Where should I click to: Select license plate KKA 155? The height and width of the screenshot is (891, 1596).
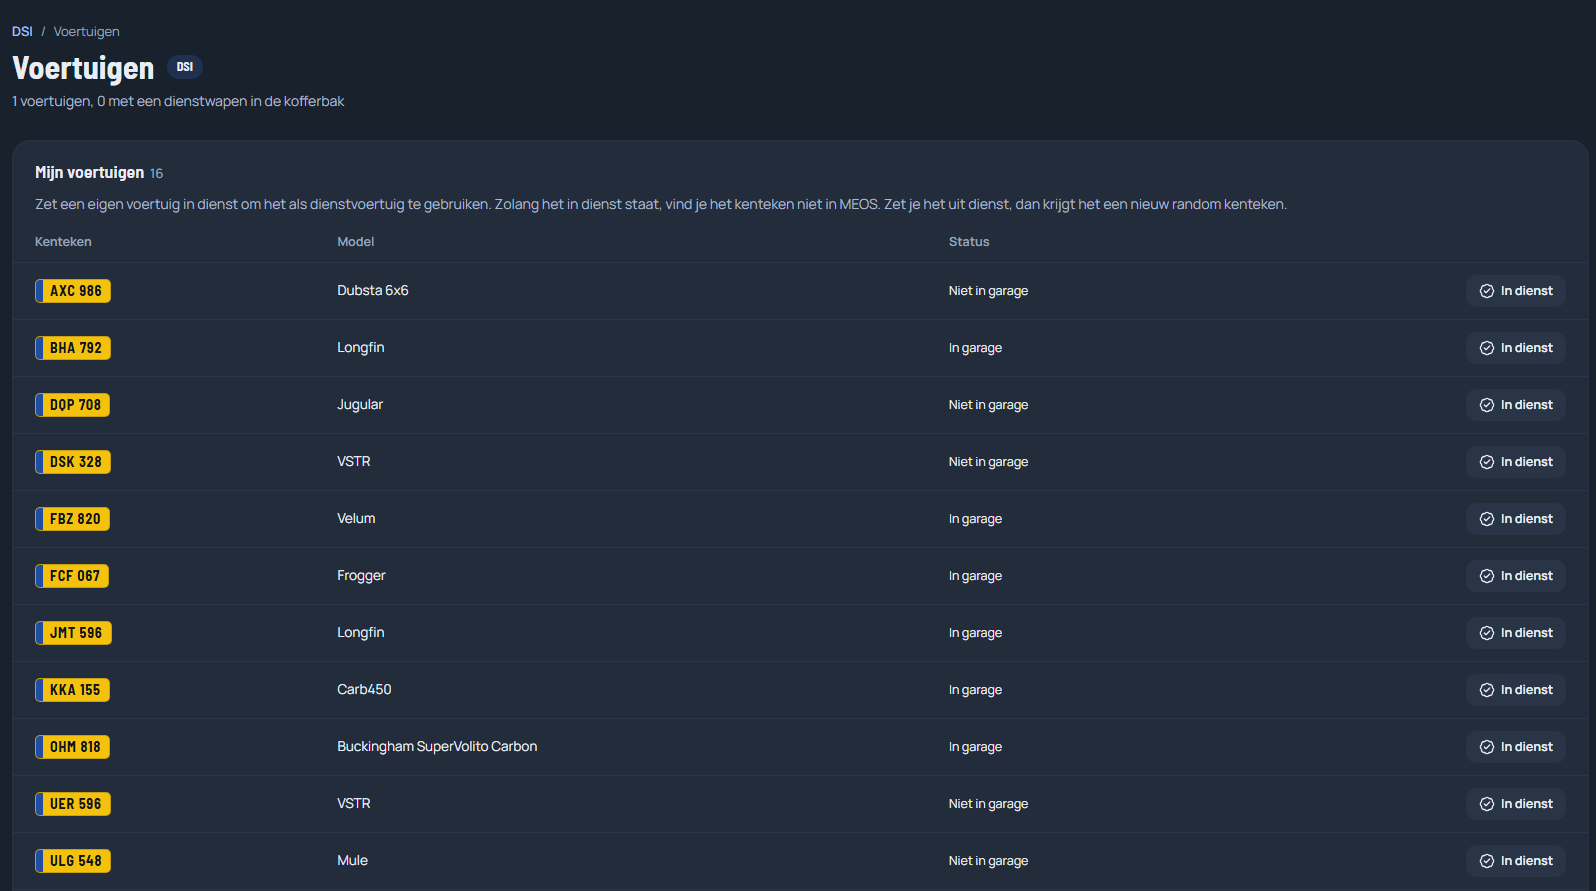click(72, 690)
